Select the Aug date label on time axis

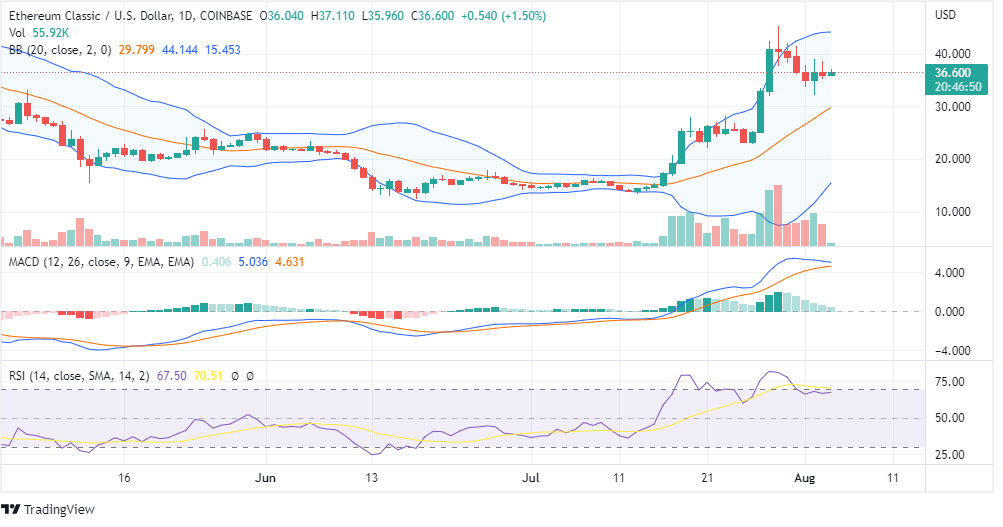pos(807,478)
